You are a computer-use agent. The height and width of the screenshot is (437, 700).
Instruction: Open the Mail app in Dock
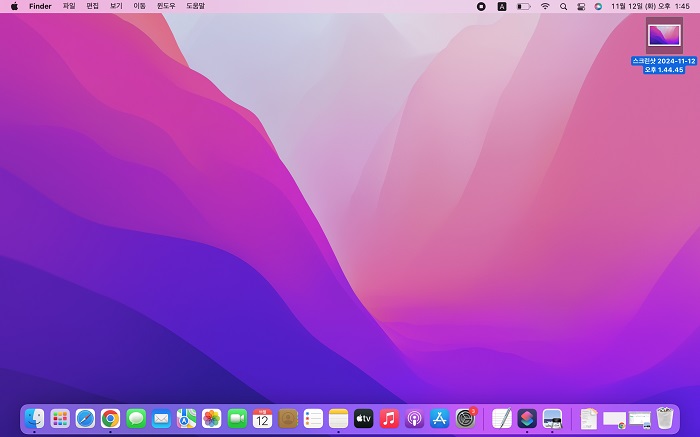[161, 419]
